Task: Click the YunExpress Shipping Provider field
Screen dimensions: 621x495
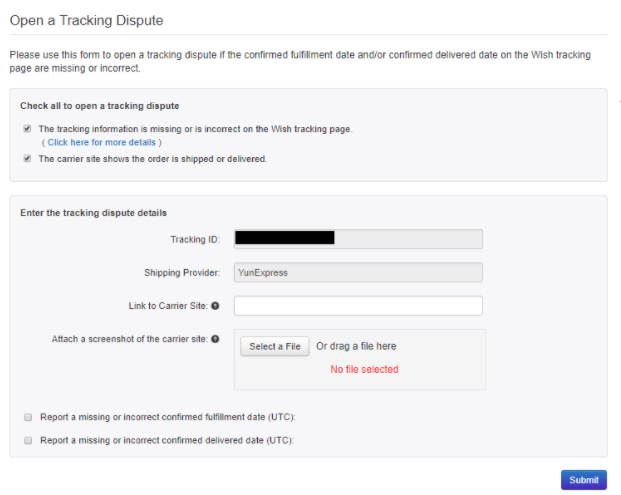Action: point(358,271)
